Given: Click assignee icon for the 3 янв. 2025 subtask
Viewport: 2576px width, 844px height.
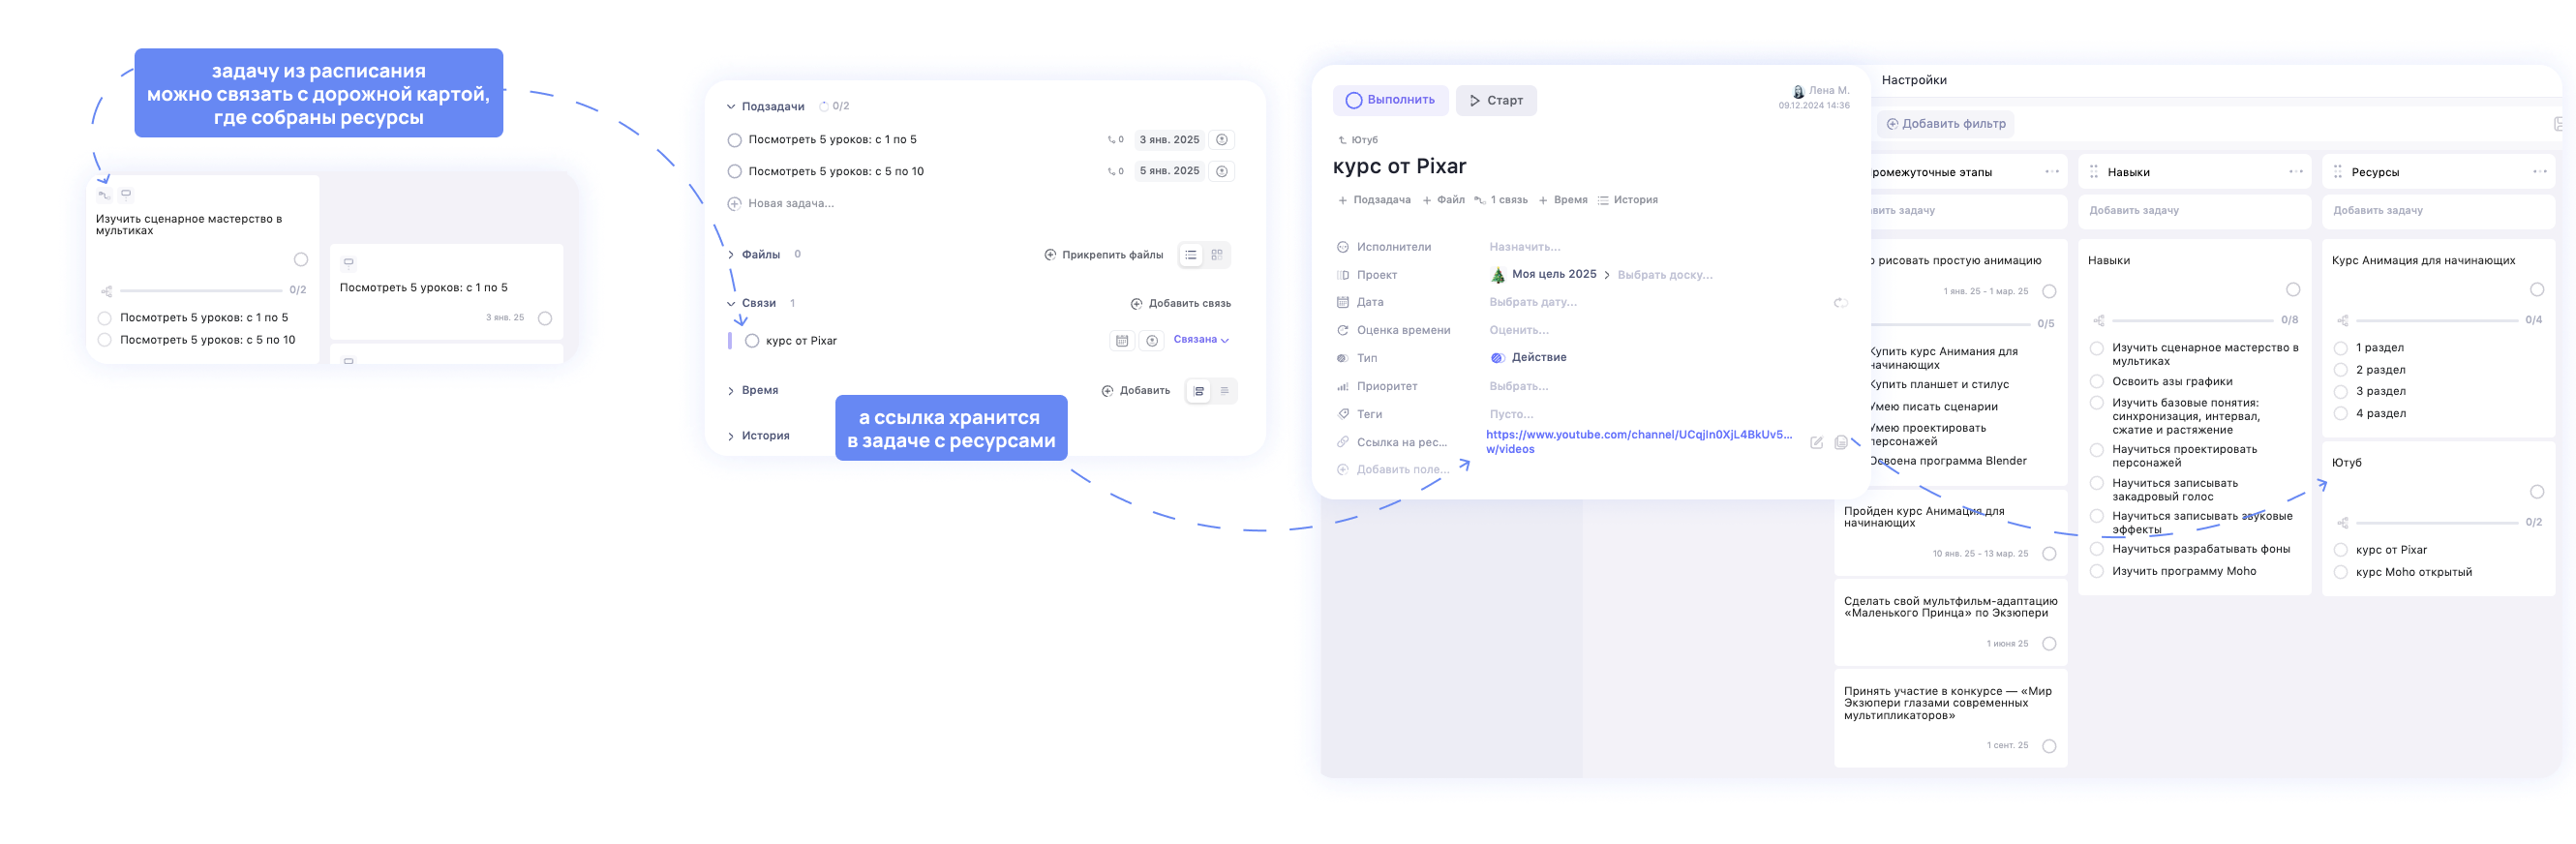Looking at the screenshot, I should pos(1221,140).
